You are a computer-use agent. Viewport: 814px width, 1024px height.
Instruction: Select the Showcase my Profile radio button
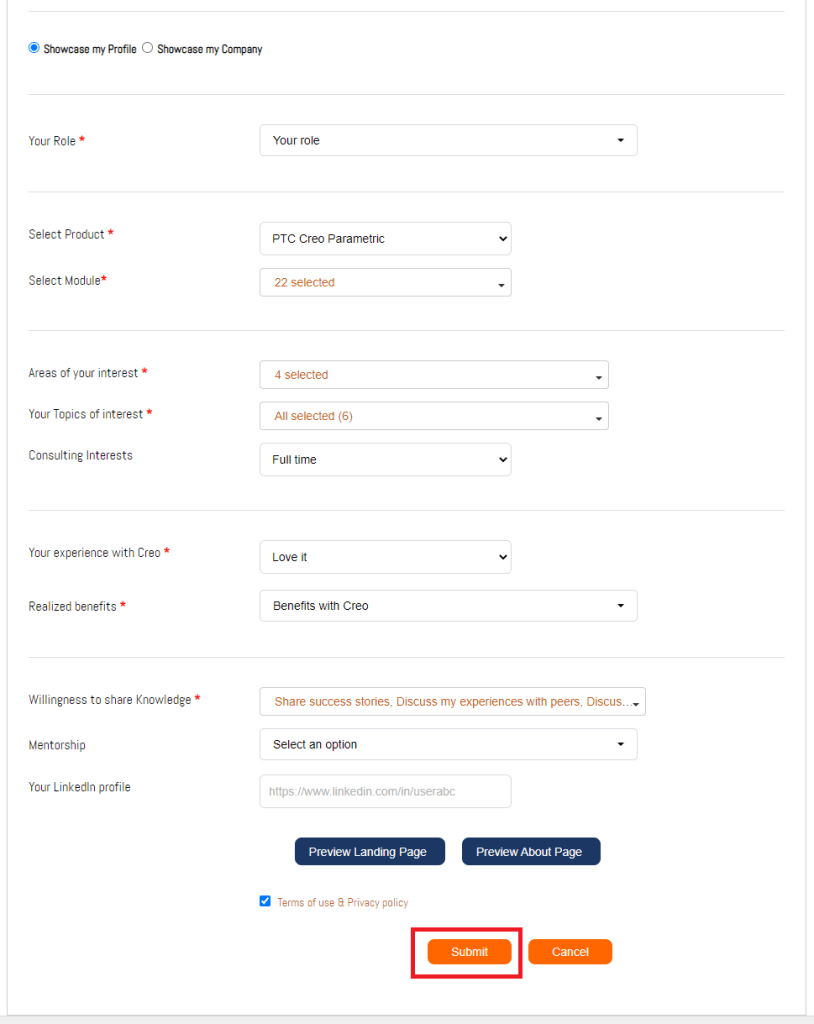[34, 48]
